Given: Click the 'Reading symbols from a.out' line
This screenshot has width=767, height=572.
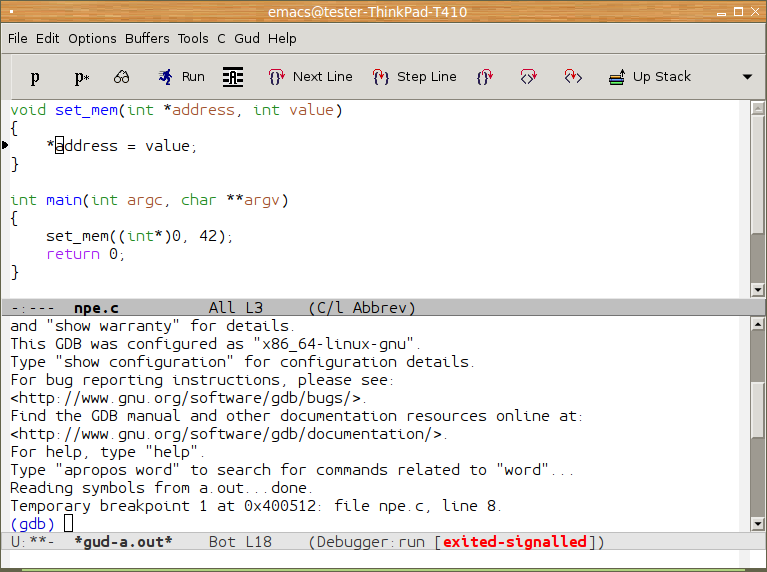Looking at the screenshot, I should click(161, 488).
